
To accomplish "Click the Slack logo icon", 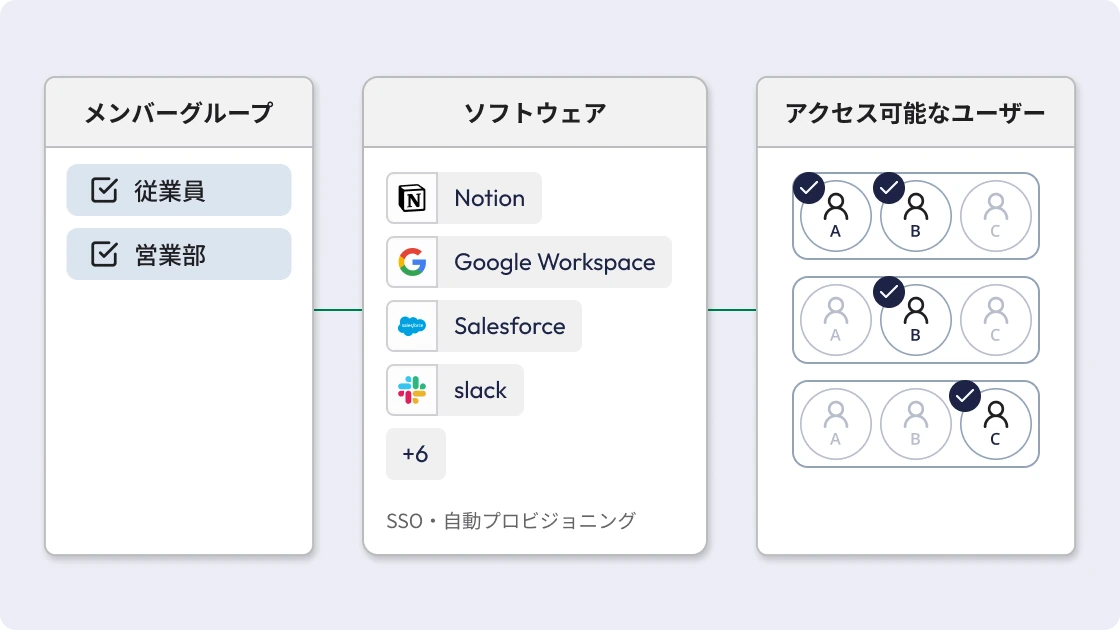I will click(412, 390).
